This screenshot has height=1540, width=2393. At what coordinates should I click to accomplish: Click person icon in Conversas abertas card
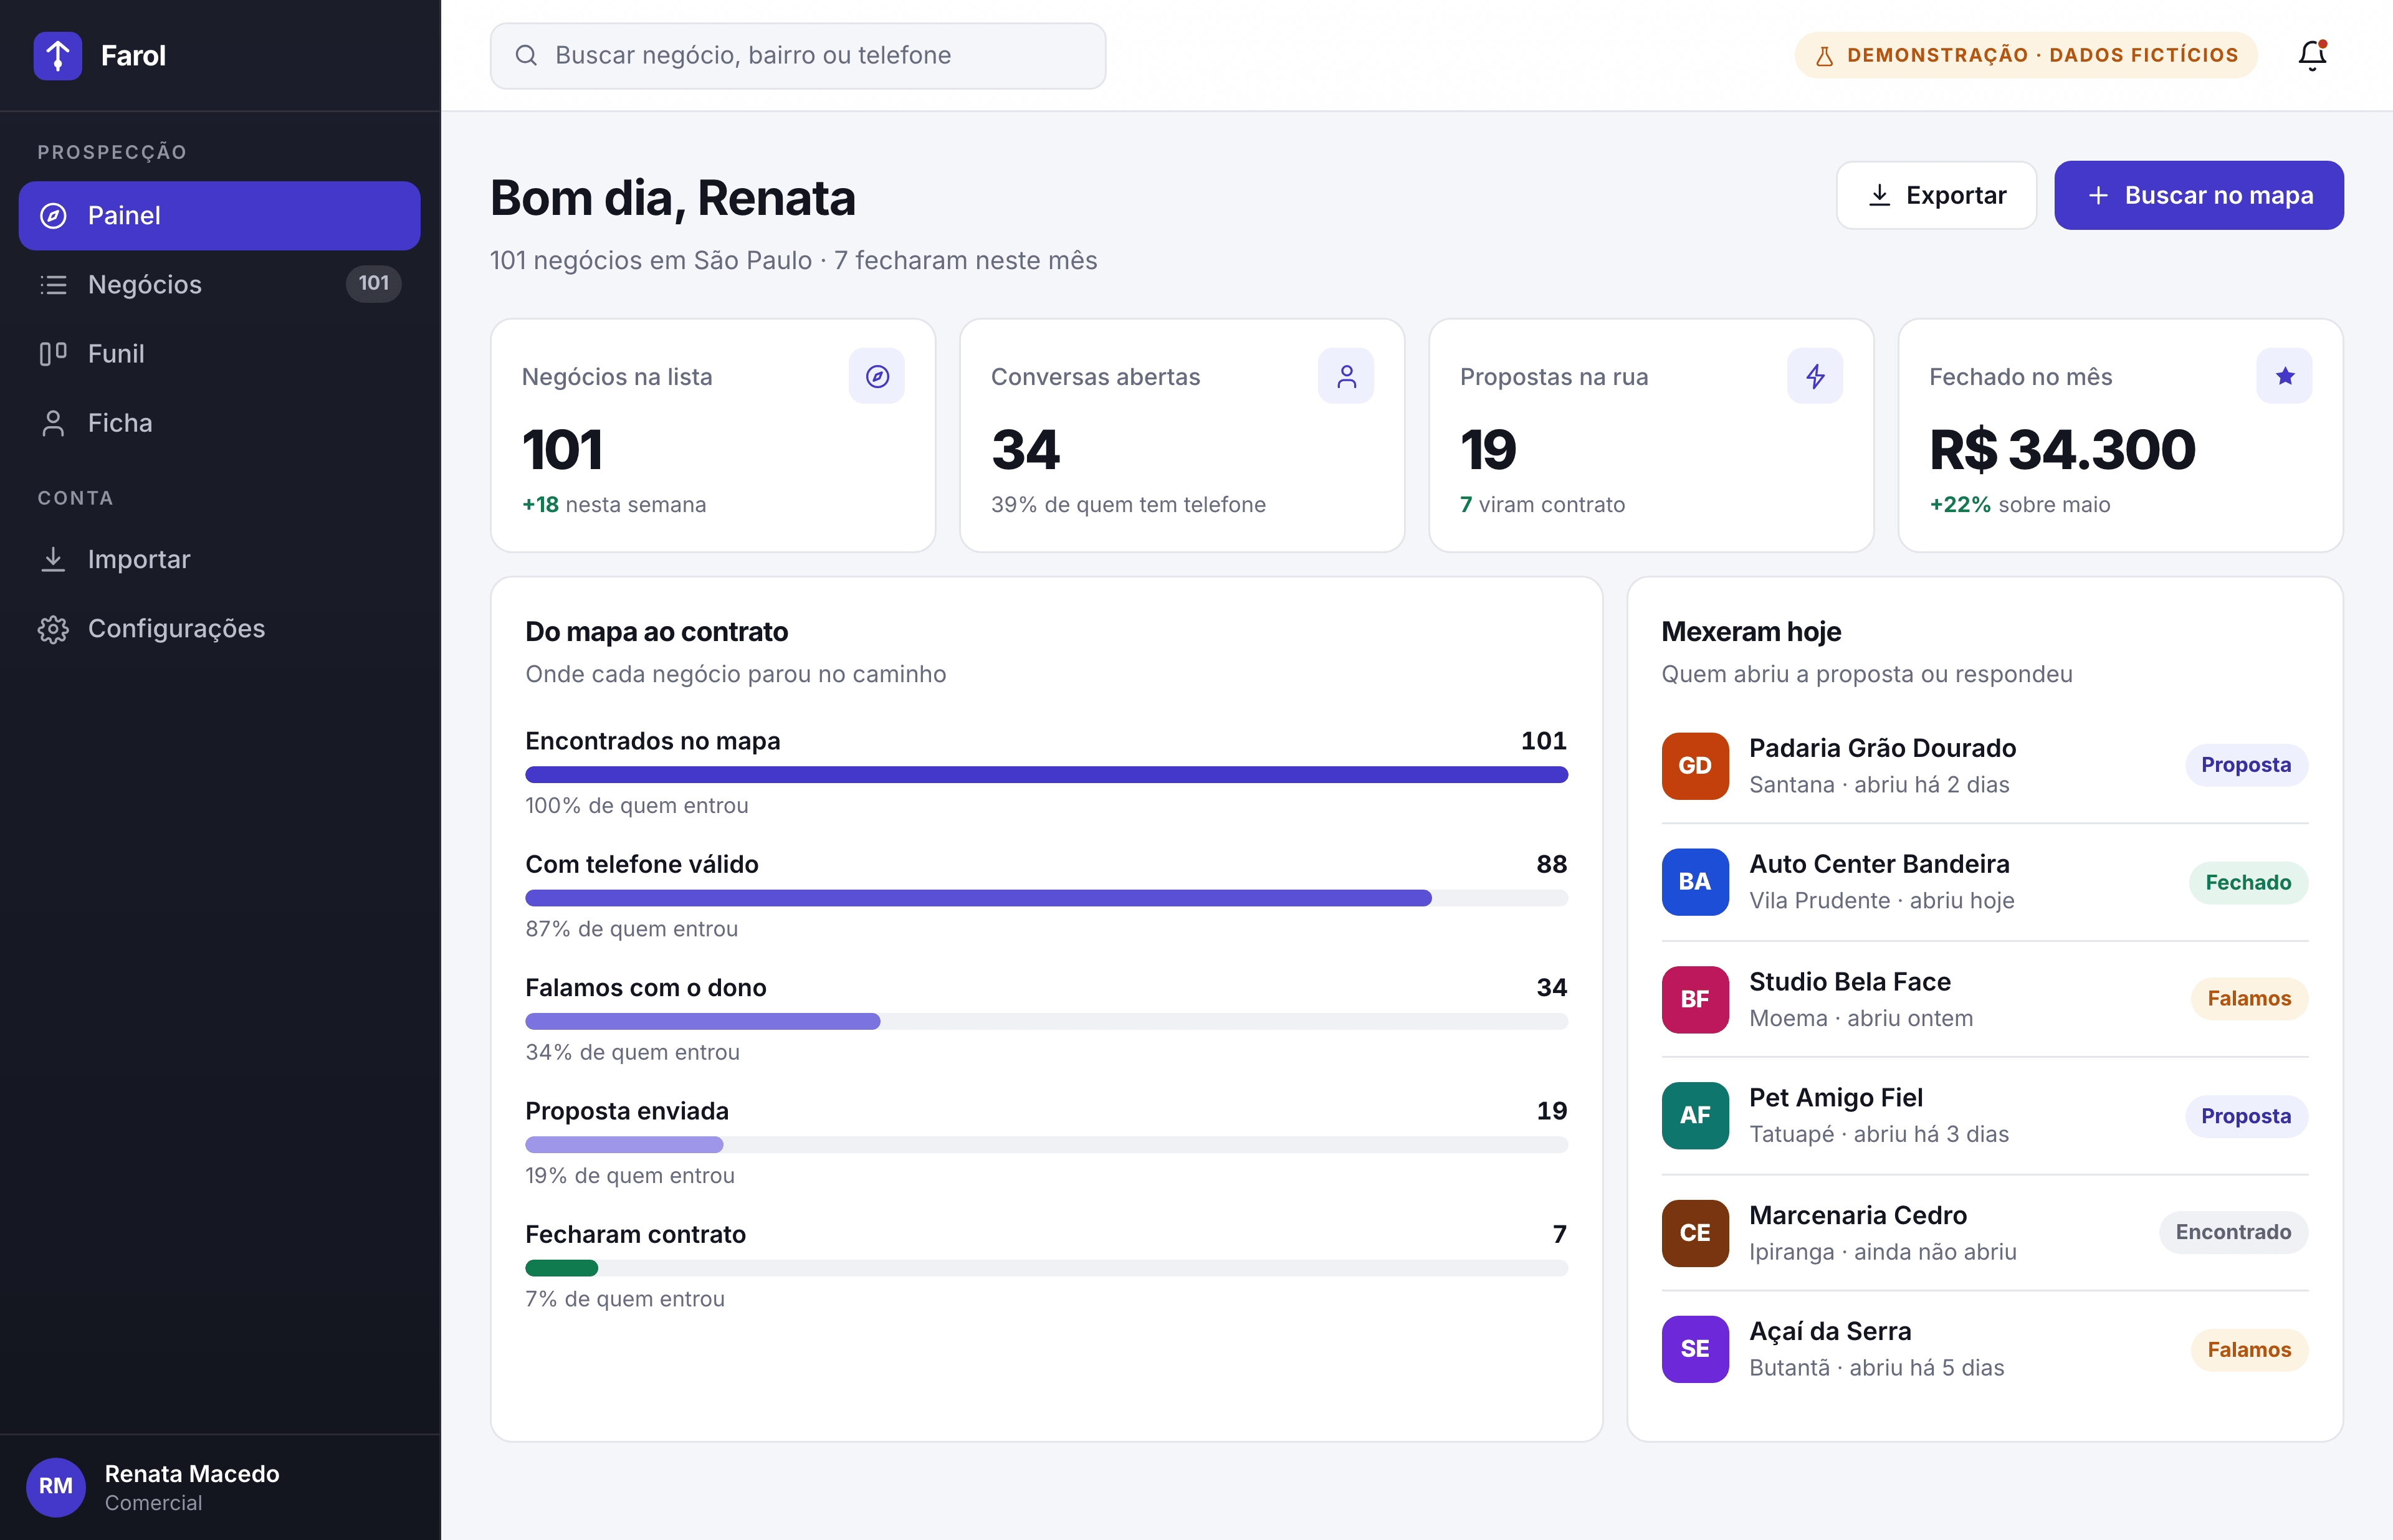(1346, 376)
